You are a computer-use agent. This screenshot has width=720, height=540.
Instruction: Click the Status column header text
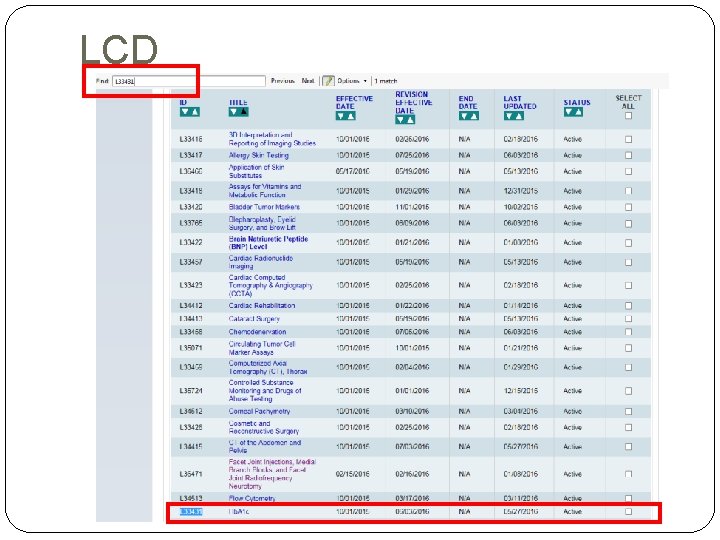click(577, 102)
